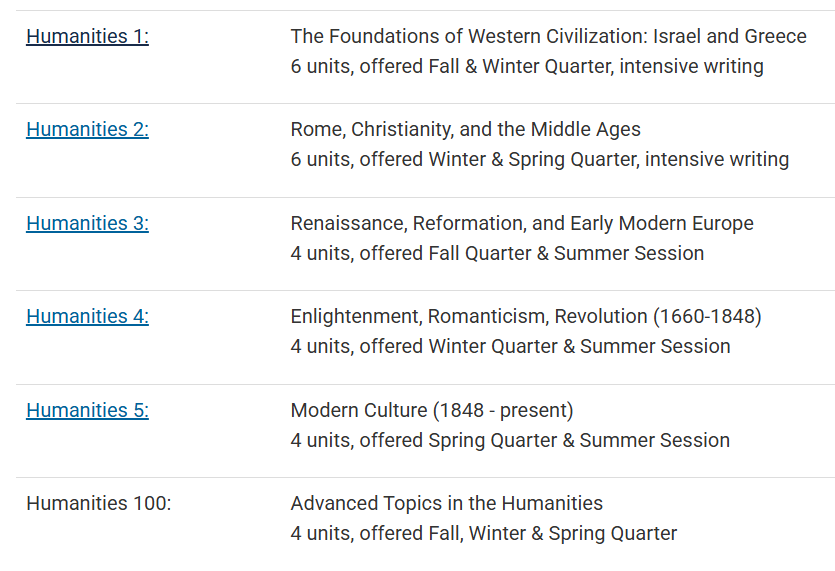Click the Fall & Winter Quarter offering line
The height and width of the screenshot is (571, 835).
point(527,67)
